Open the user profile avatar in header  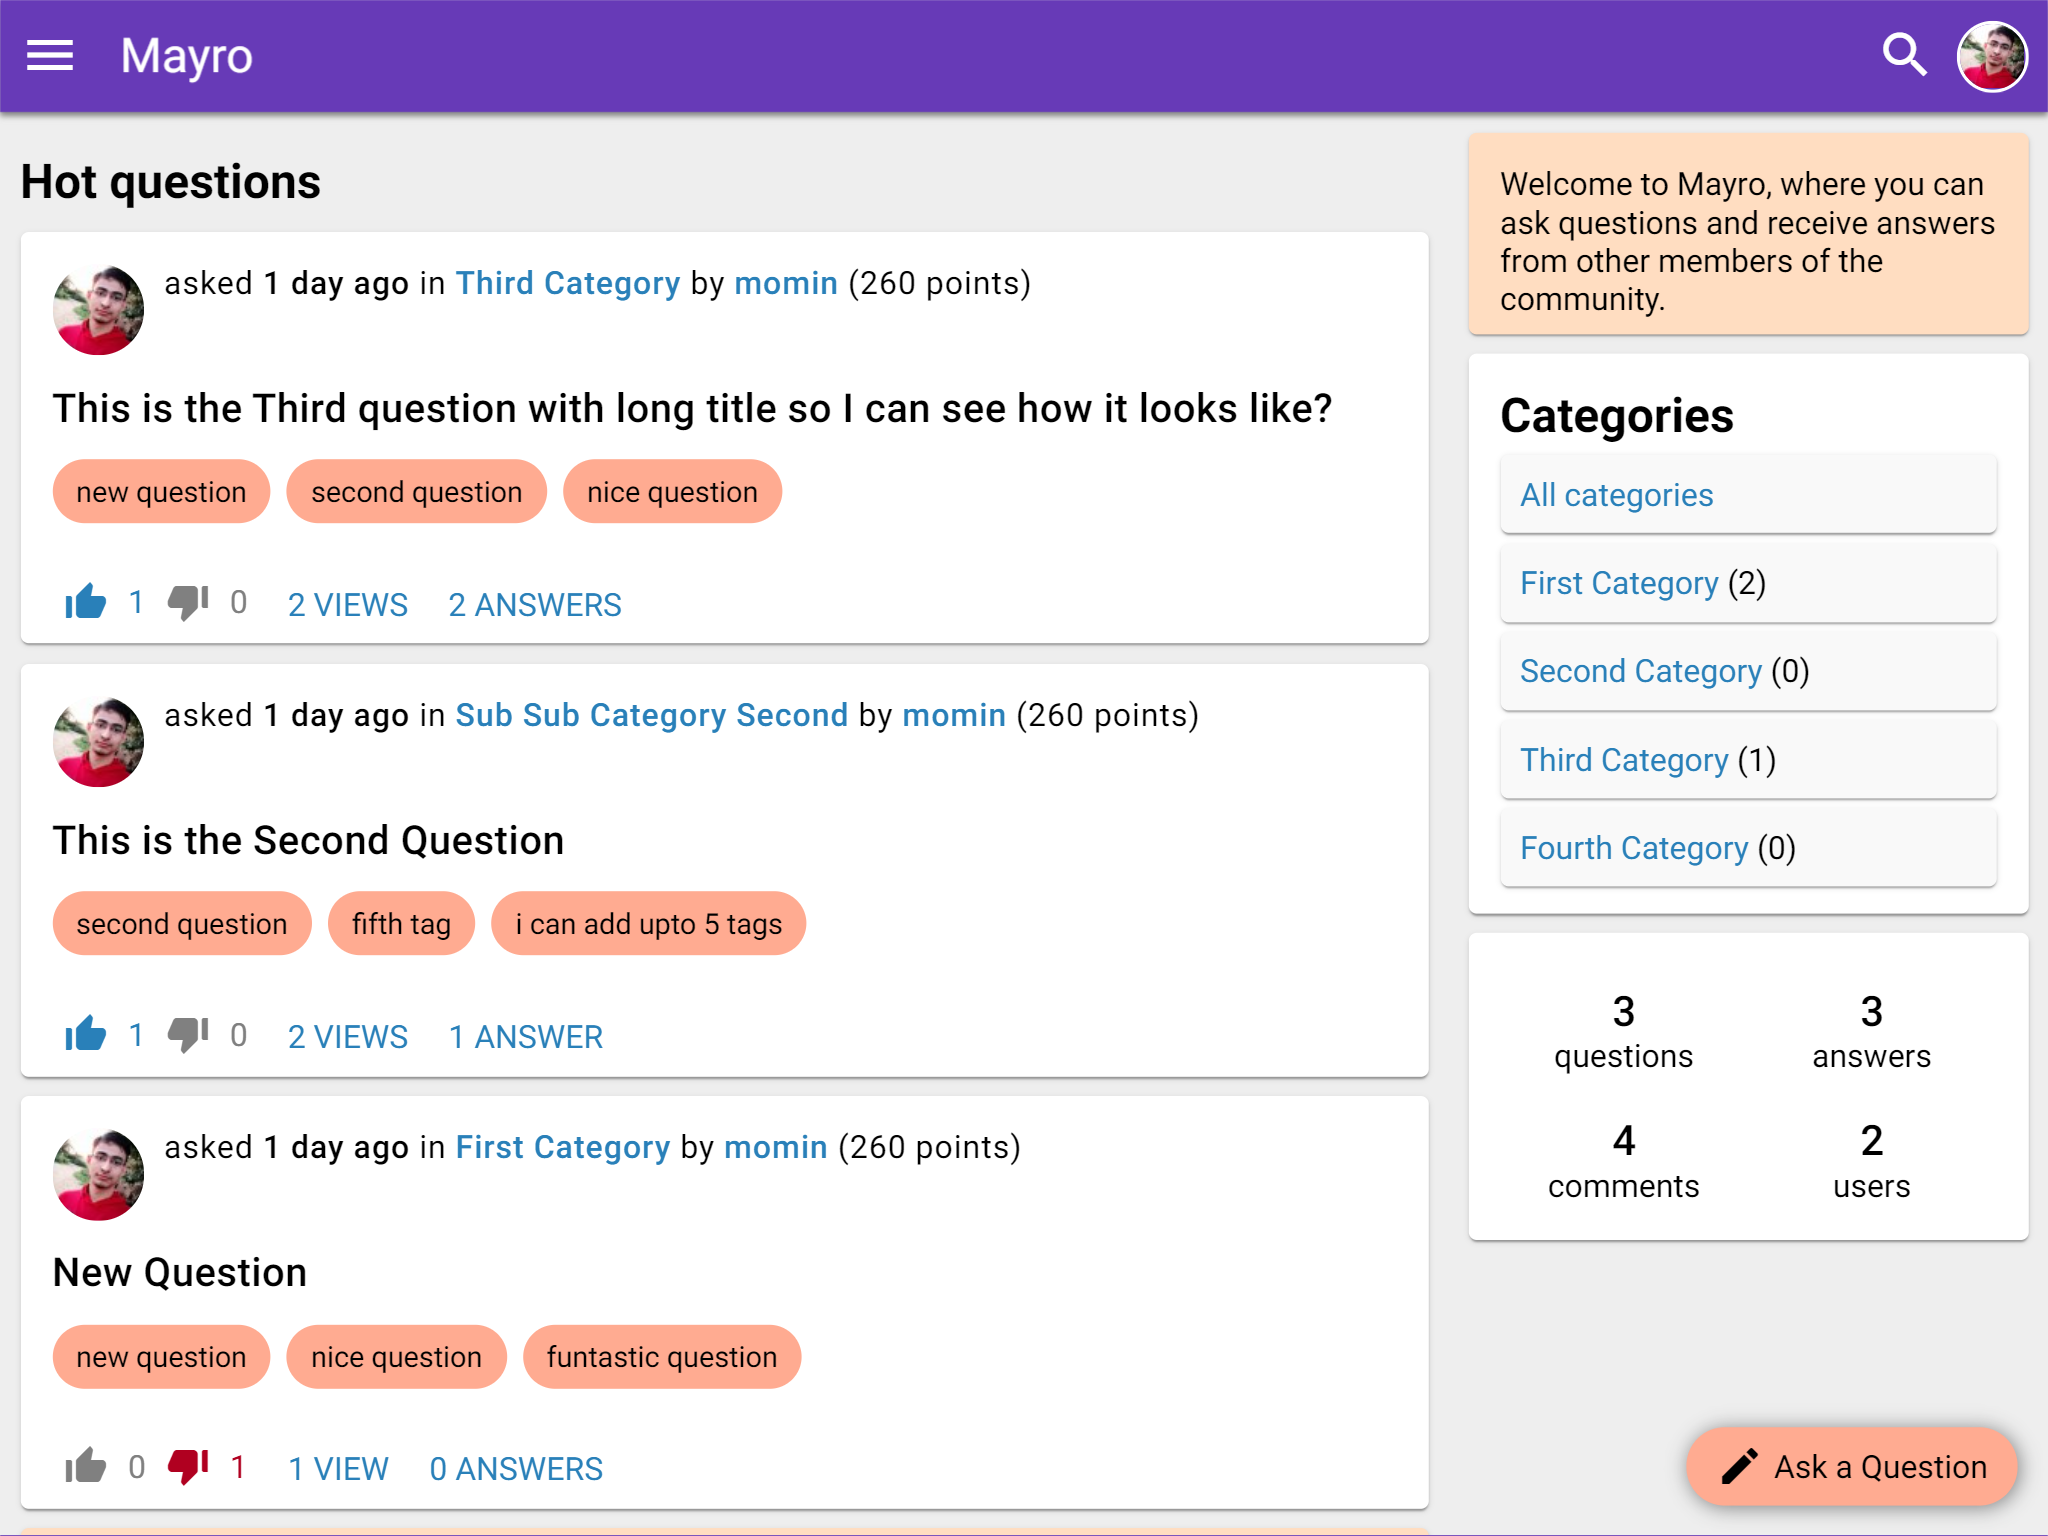click(1991, 56)
